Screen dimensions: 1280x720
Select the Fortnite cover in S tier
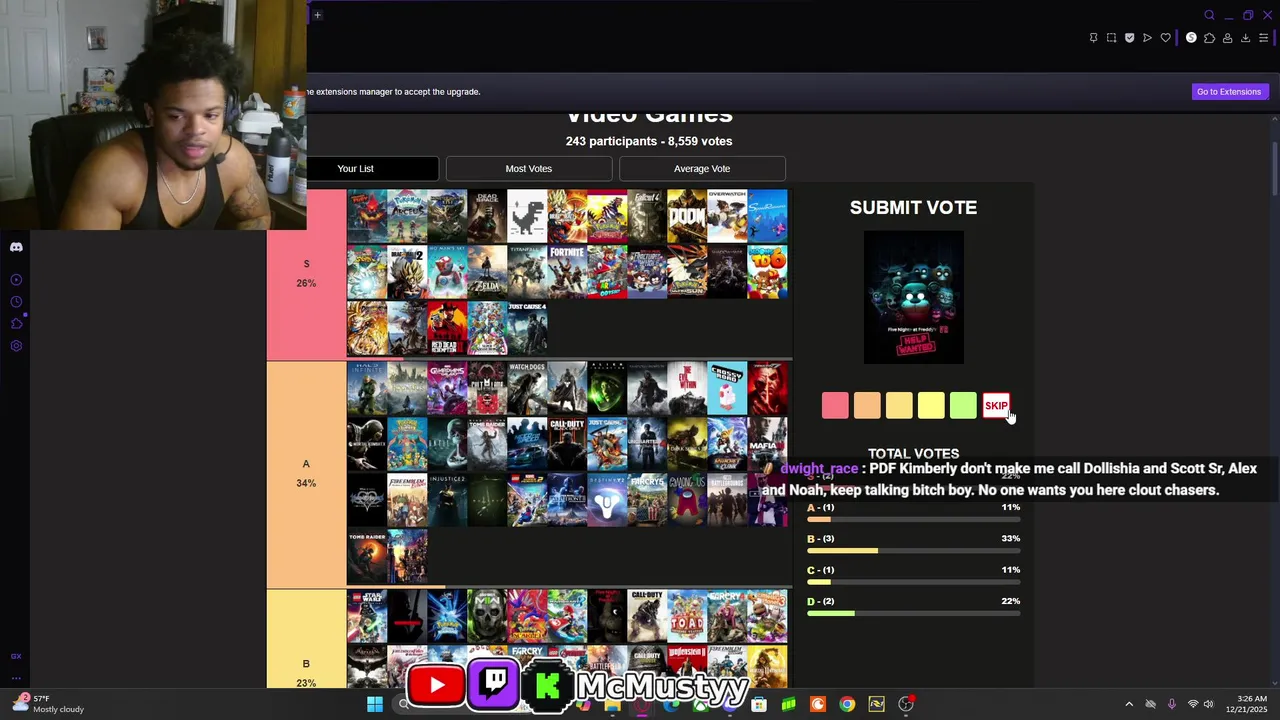[567, 272]
